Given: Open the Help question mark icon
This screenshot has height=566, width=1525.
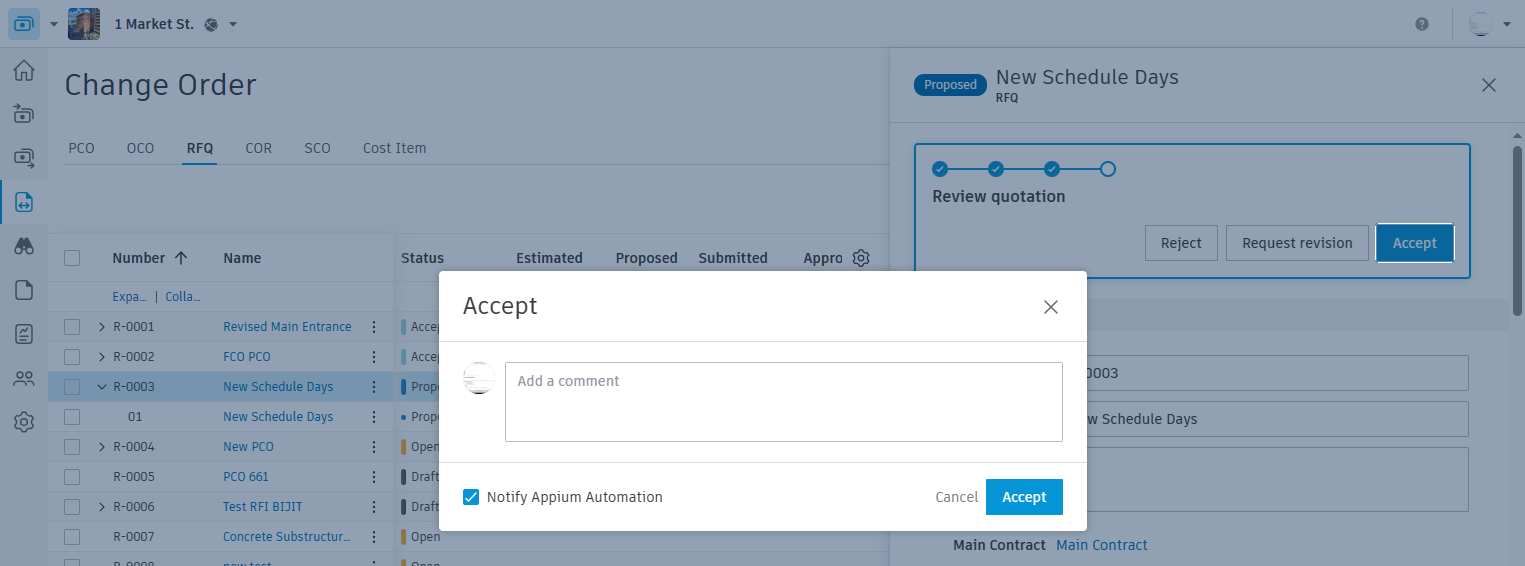Looking at the screenshot, I should pyautogui.click(x=1422, y=24).
